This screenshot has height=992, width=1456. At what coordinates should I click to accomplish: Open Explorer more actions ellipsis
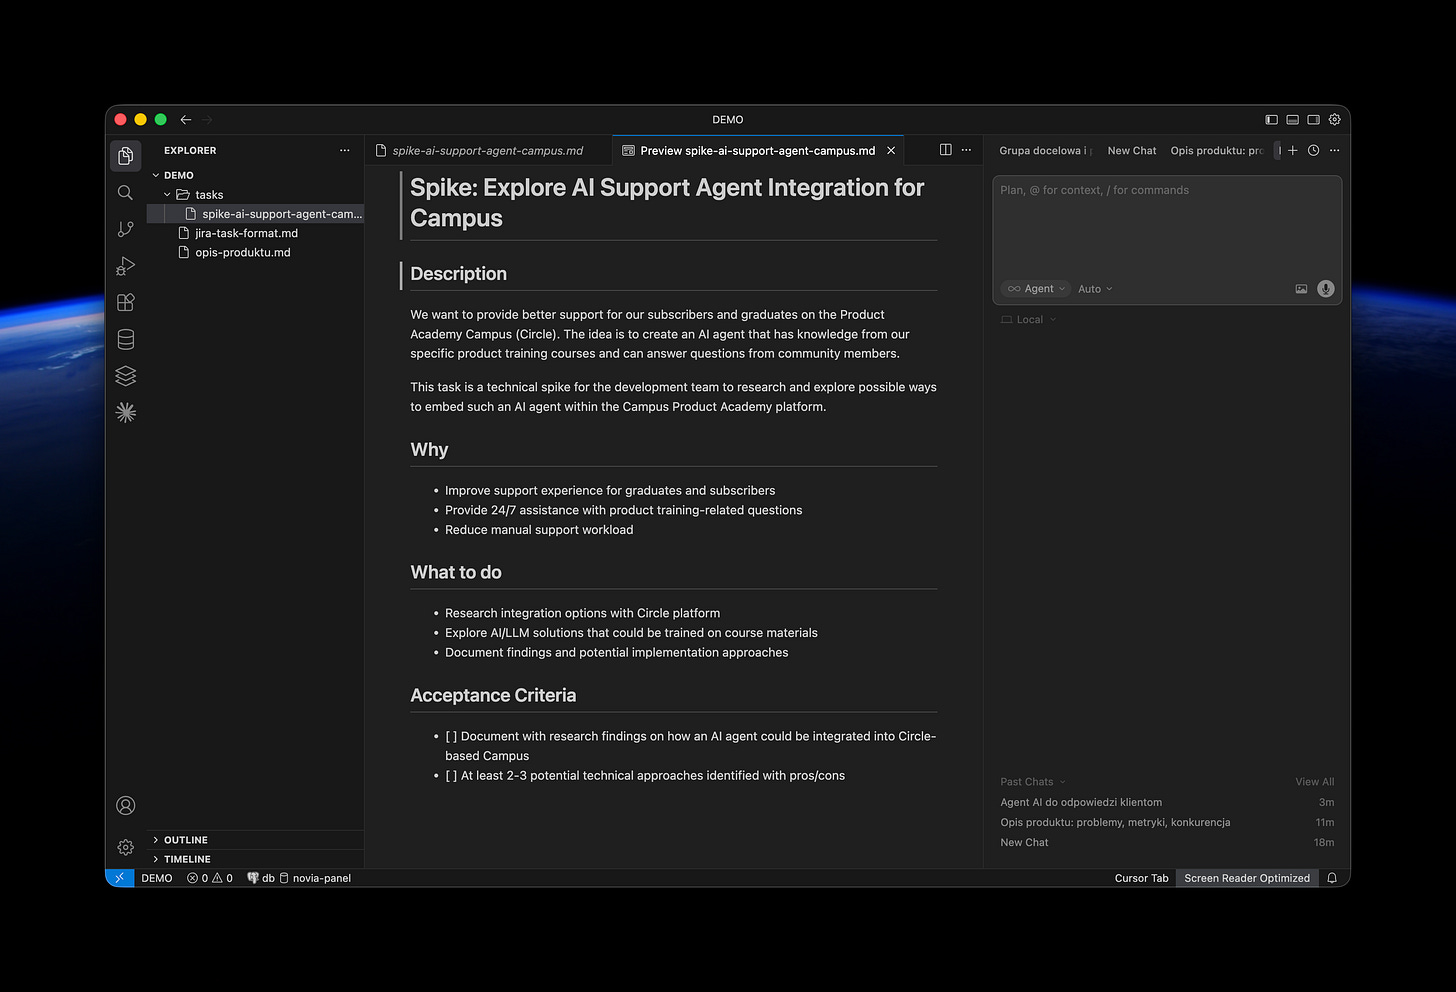coord(345,150)
